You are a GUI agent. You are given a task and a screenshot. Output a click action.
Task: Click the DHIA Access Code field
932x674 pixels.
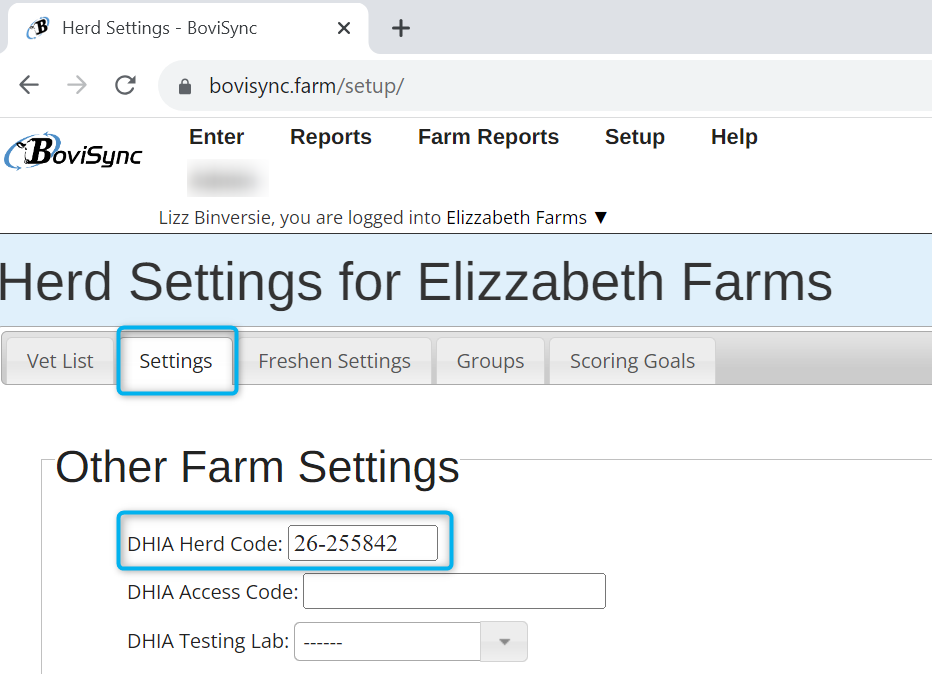tap(454, 591)
